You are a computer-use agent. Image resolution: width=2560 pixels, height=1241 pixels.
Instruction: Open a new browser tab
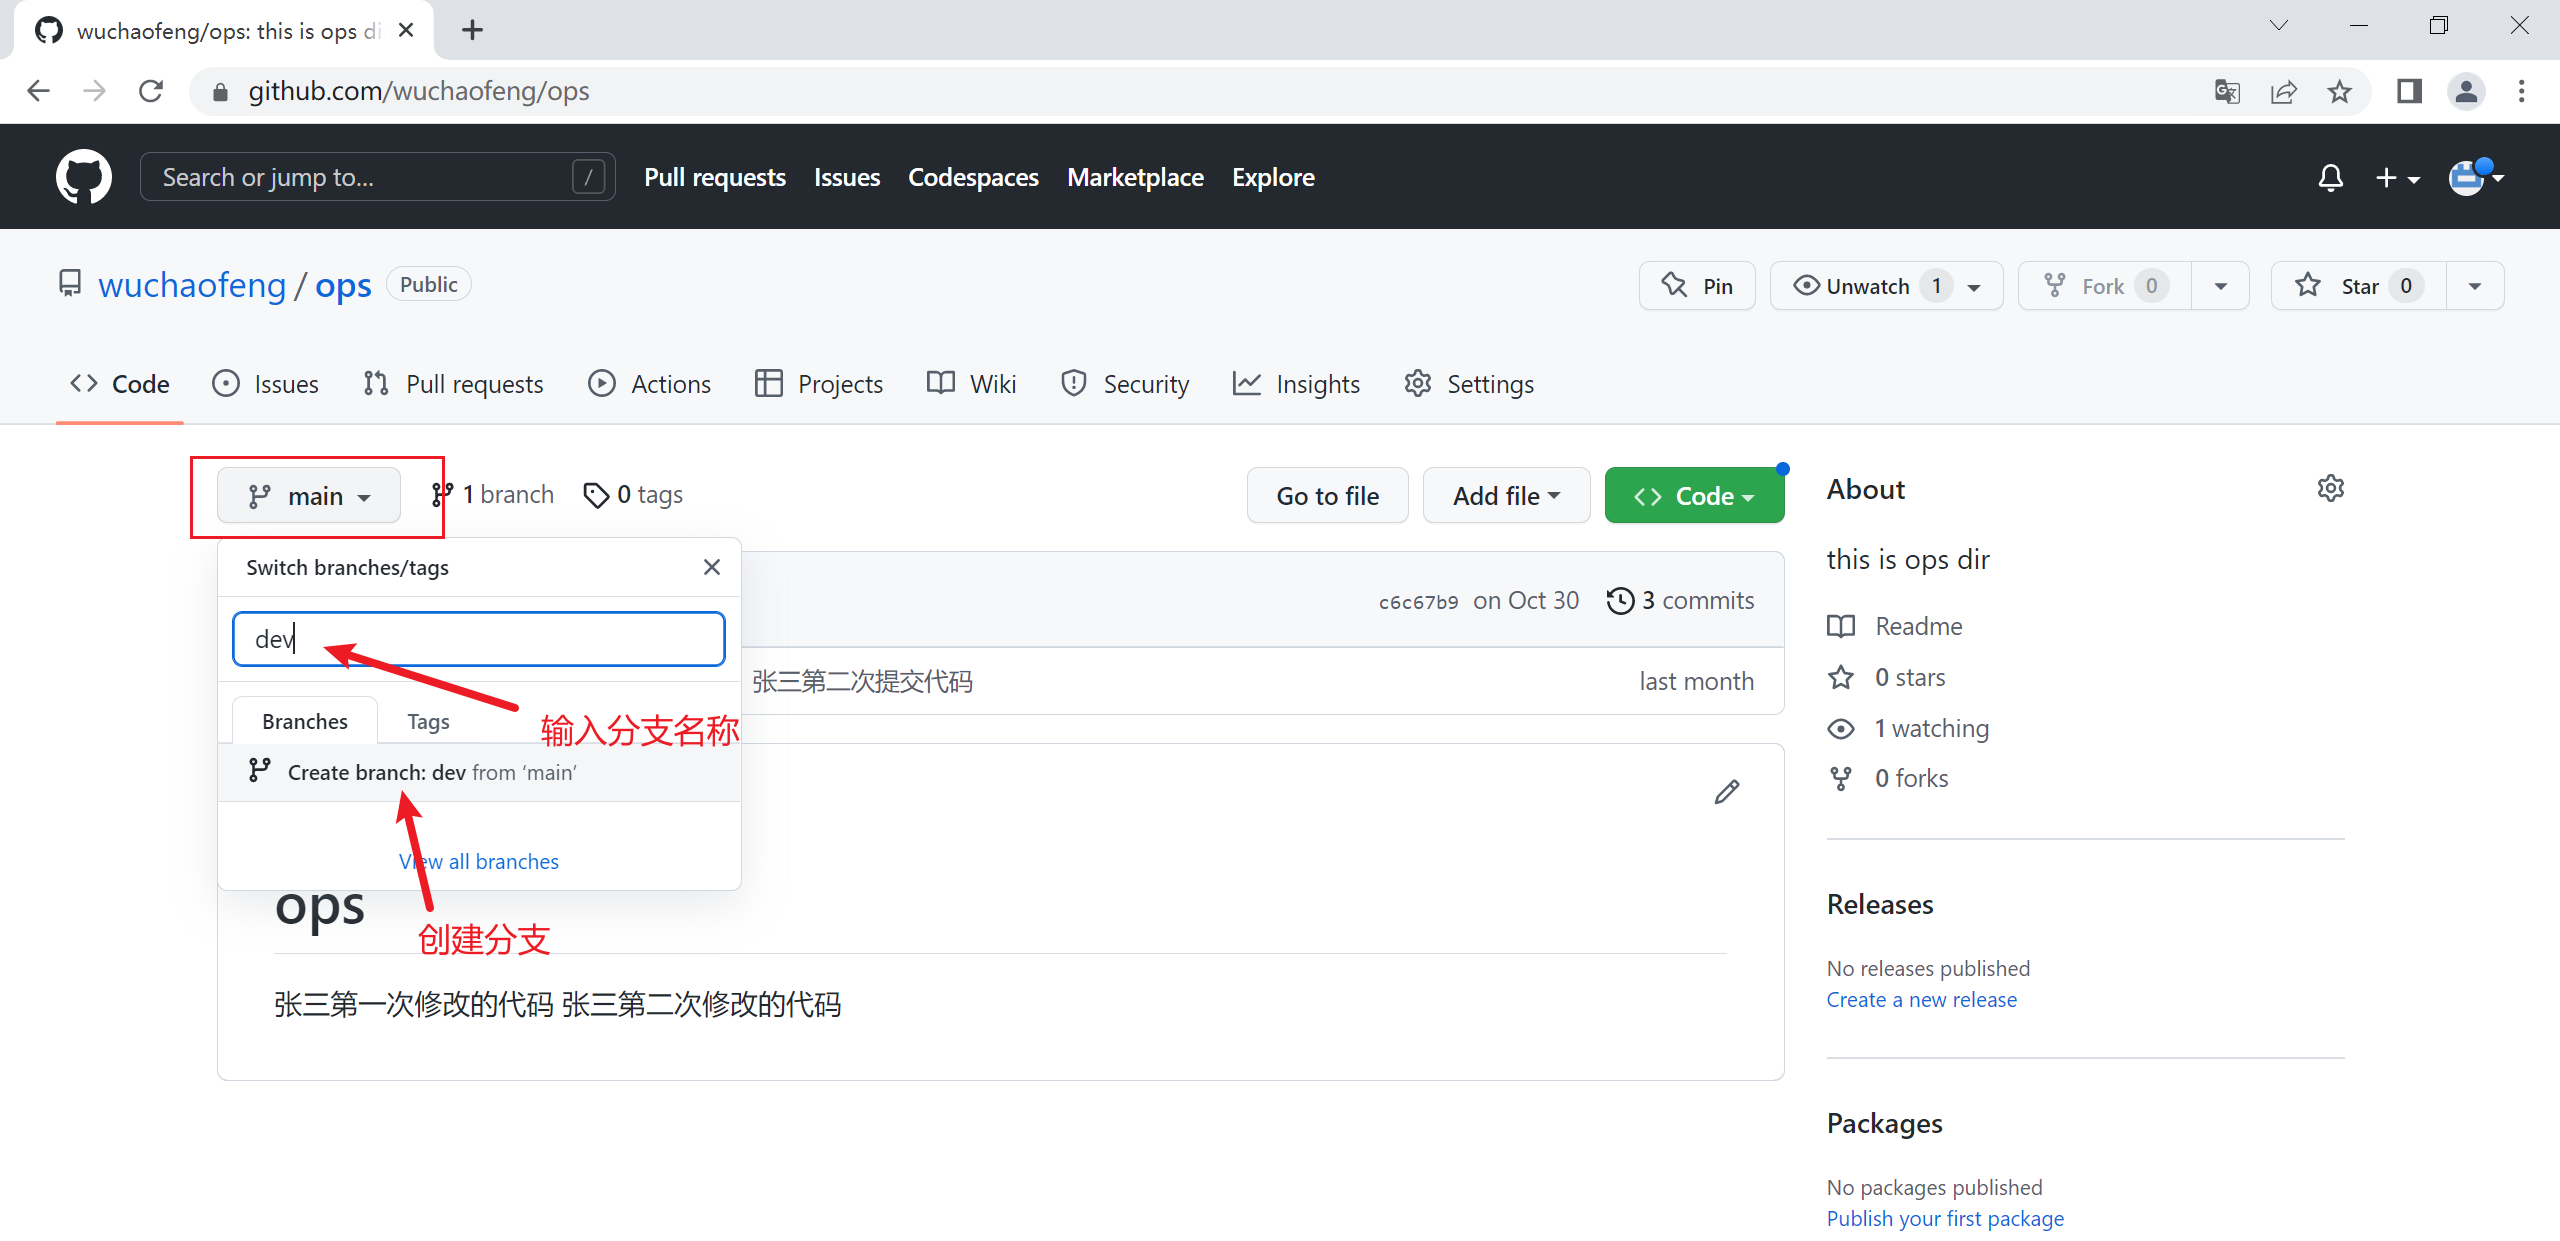[472, 30]
